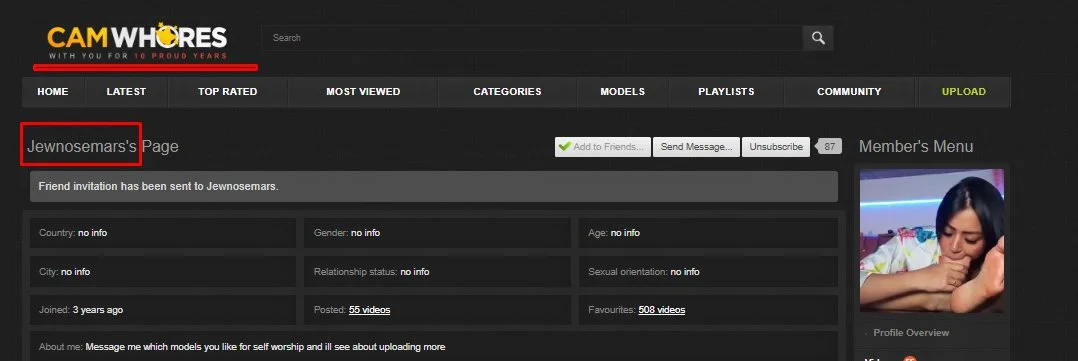Click the 'Sexual orientation: no info' field
1078x361 pixels.
tap(708, 272)
